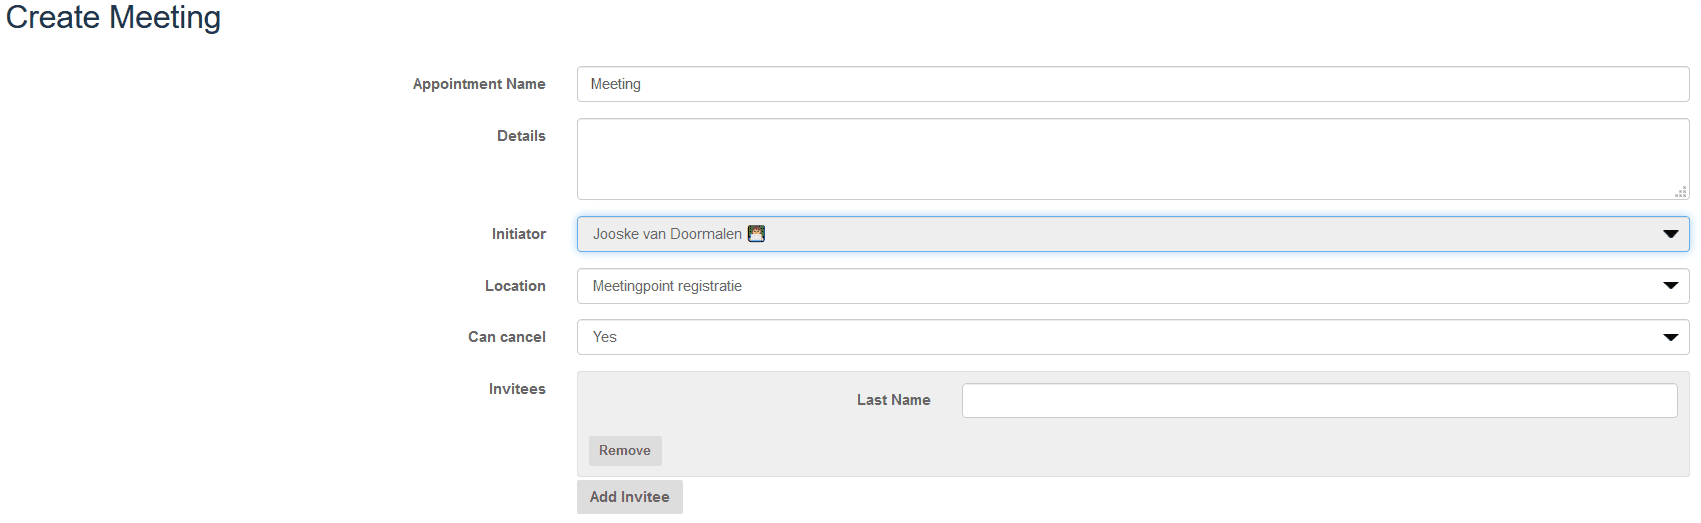Click the invitee Last Name field
The height and width of the screenshot is (523, 1701).
tap(1319, 400)
